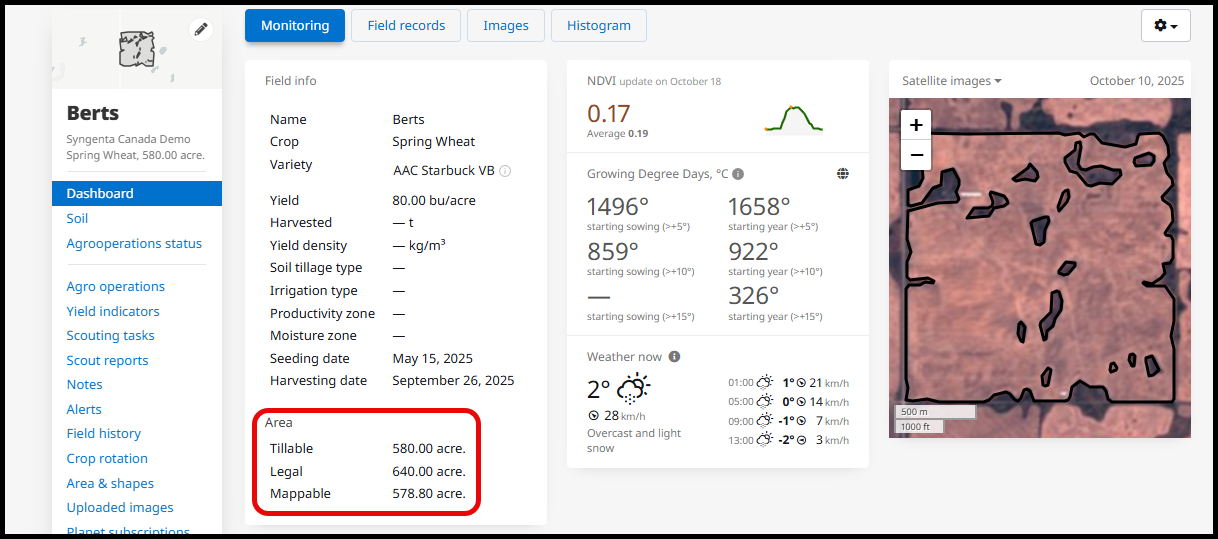Click the pencil edit field icon
The image size is (1218, 539).
201,29
